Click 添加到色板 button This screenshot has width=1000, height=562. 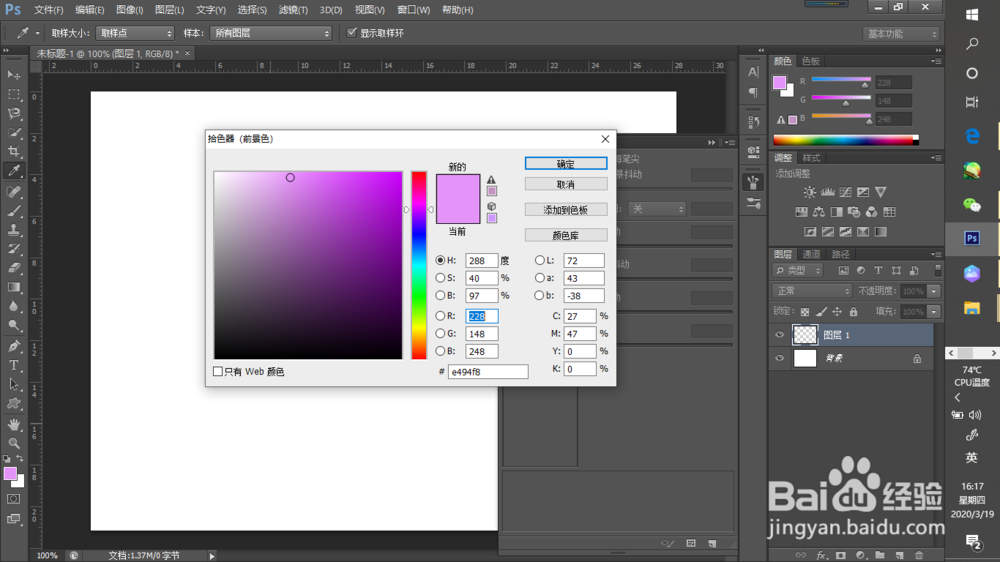566,209
